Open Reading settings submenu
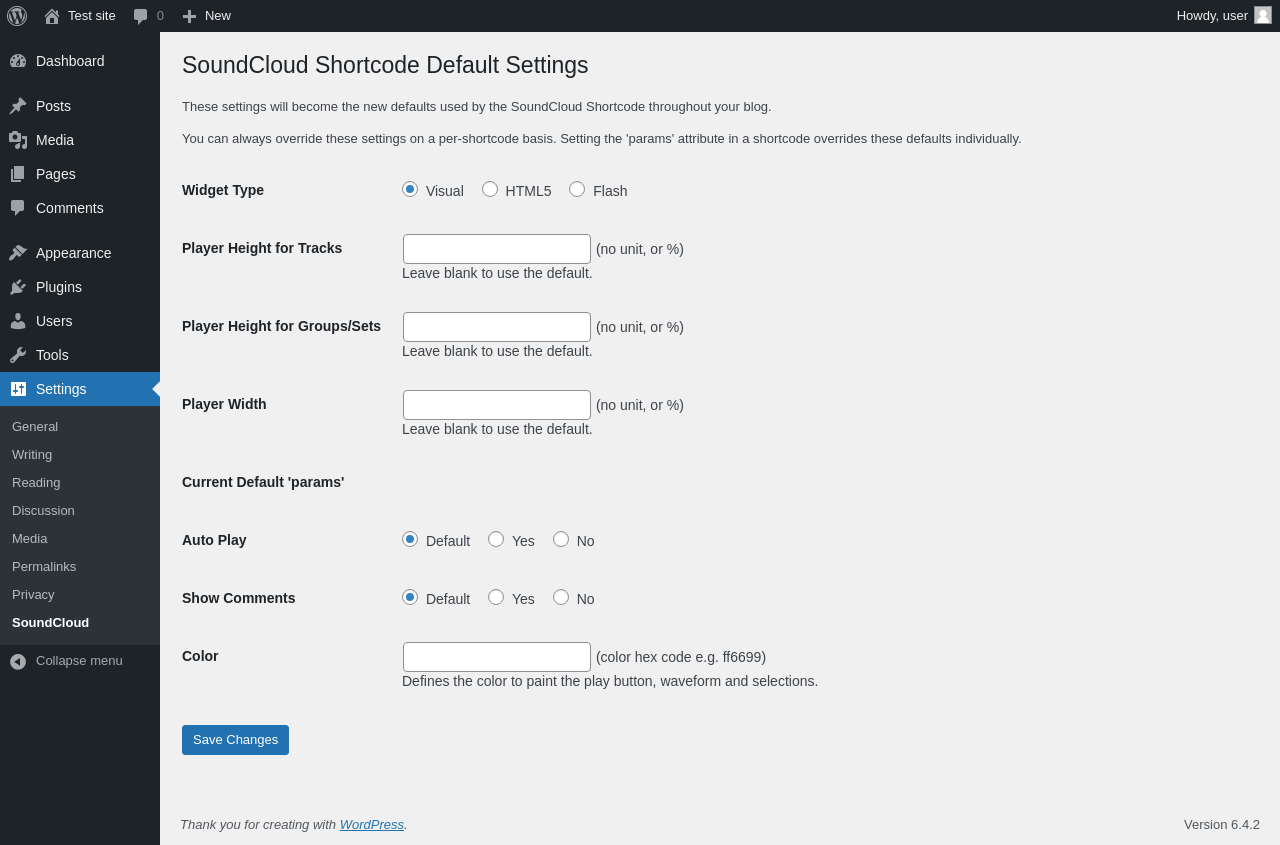 pos(80,482)
